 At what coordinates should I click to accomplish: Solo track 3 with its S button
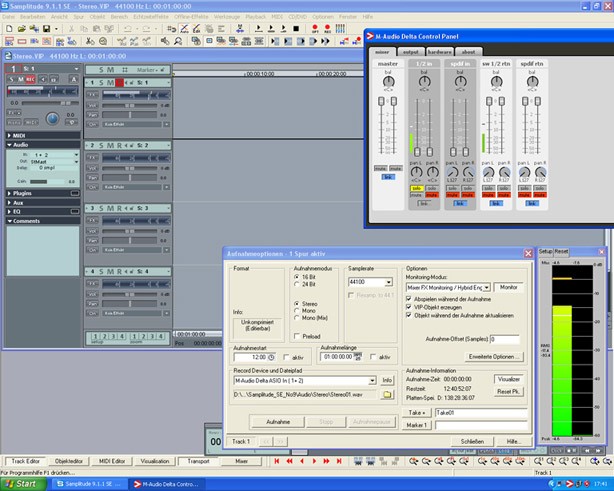(x=100, y=208)
